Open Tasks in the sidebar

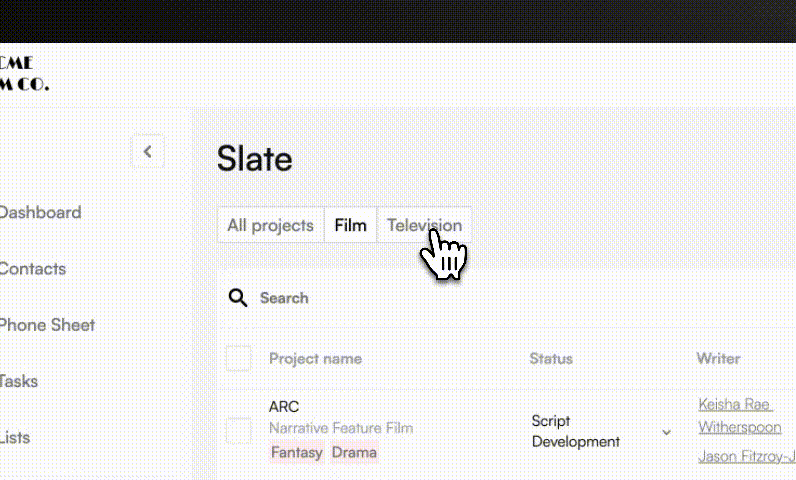pos(19,381)
